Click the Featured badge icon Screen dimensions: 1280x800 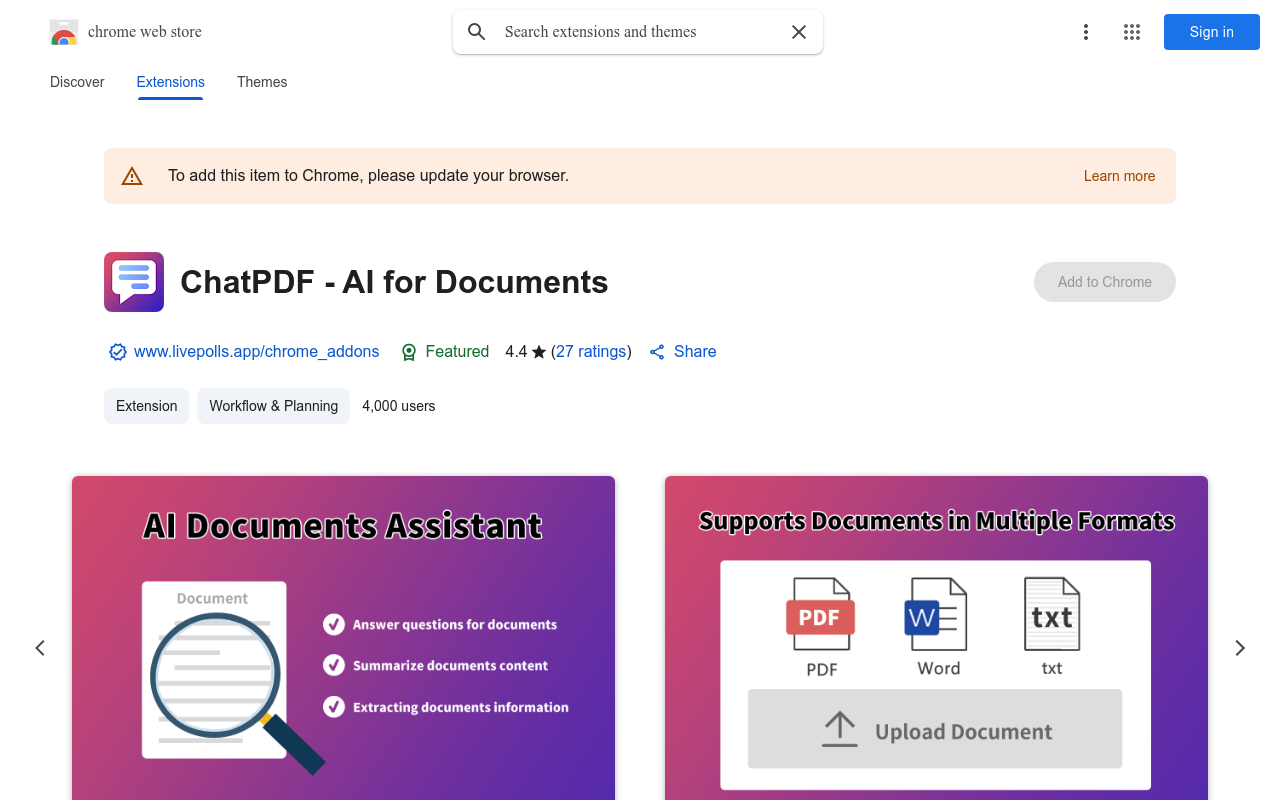[x=409, y=352]
